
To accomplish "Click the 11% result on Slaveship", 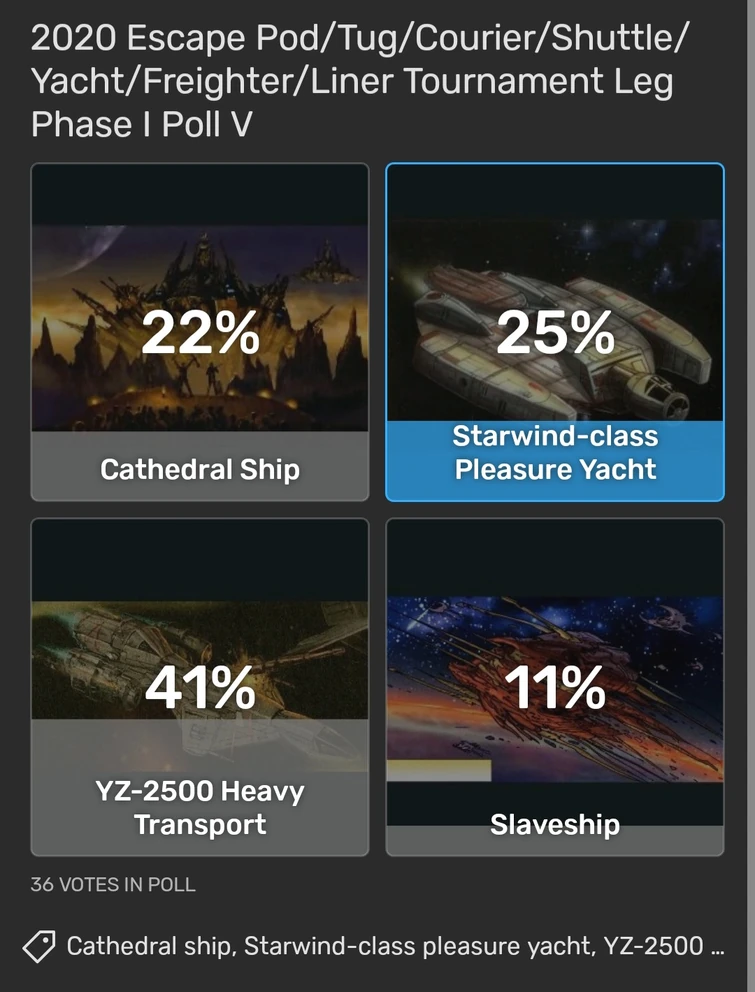I will [555, 689].
